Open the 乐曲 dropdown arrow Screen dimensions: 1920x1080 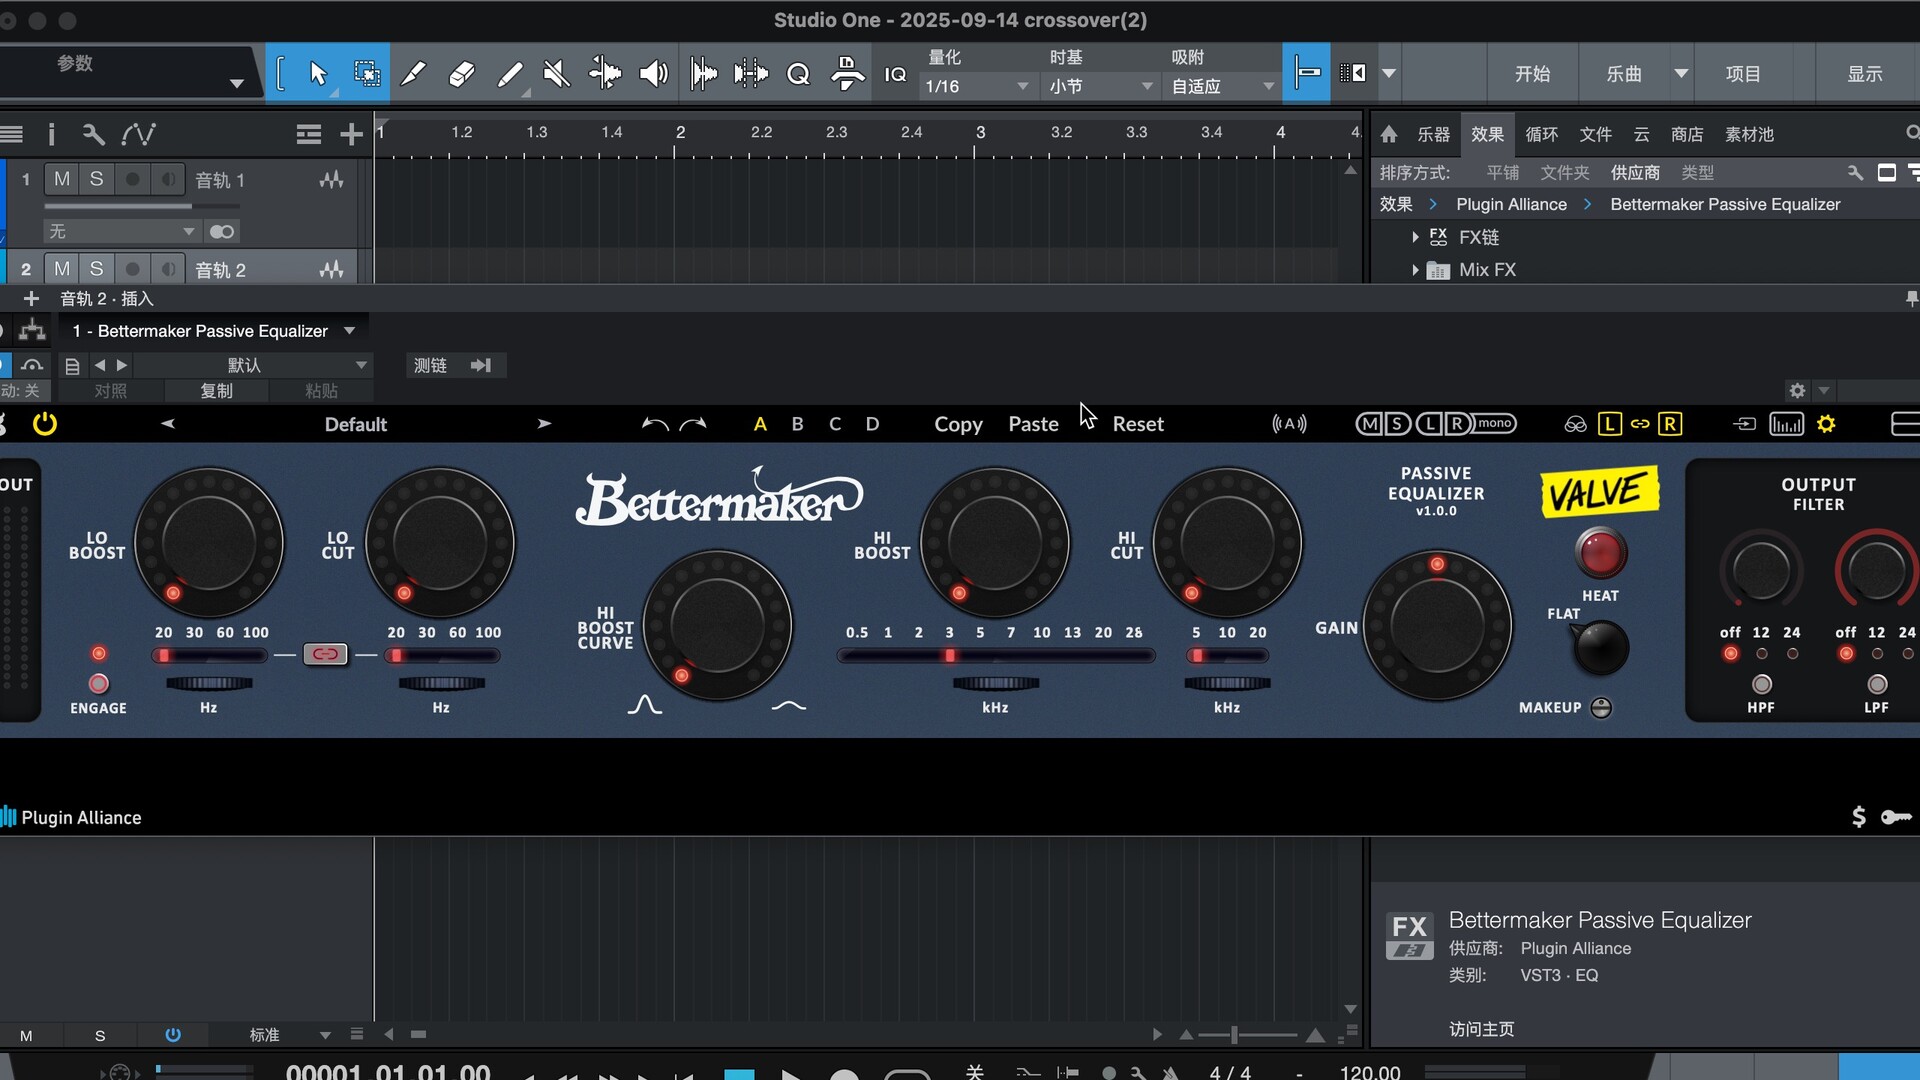[x=1681, y=73]
